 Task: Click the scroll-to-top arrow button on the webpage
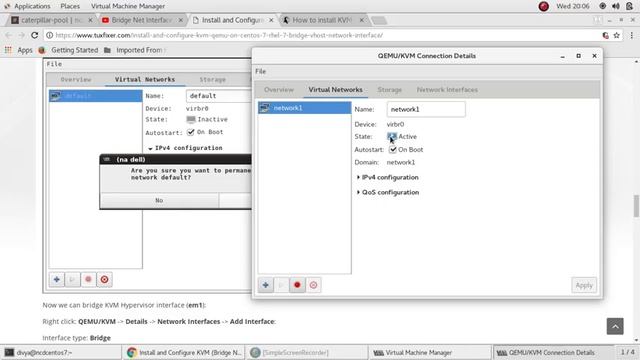pos(615,326)
